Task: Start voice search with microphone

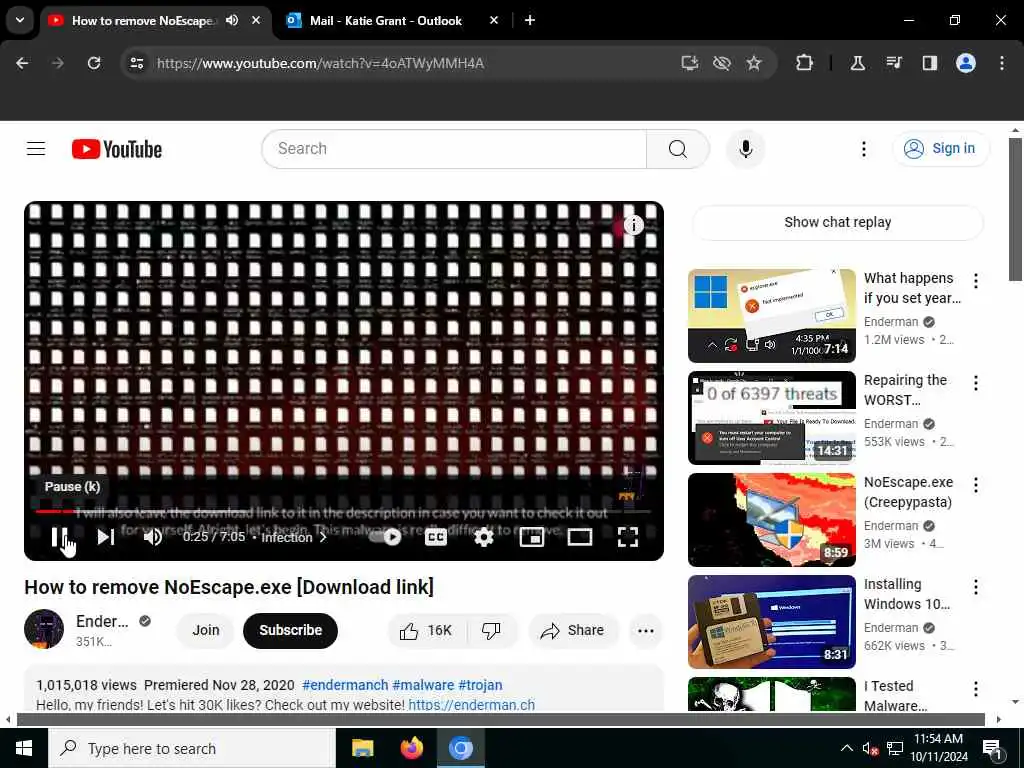Action: coord(746,149)
